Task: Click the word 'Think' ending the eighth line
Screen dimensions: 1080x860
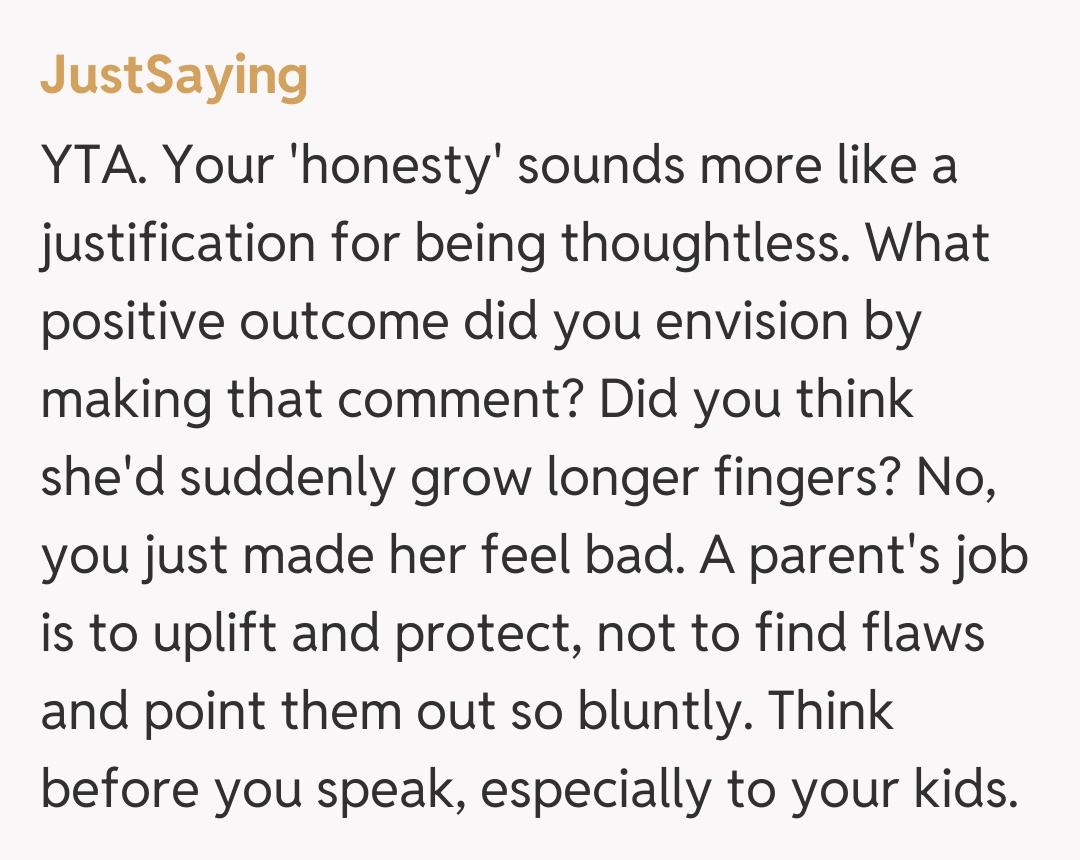Action: (832, 712)
